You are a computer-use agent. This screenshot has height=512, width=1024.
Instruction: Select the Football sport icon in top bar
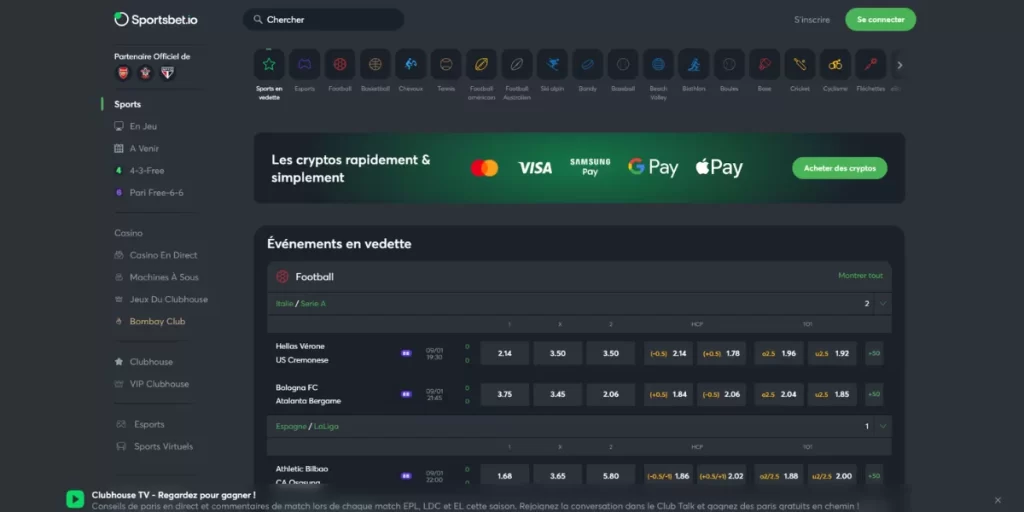click(340, 64)
